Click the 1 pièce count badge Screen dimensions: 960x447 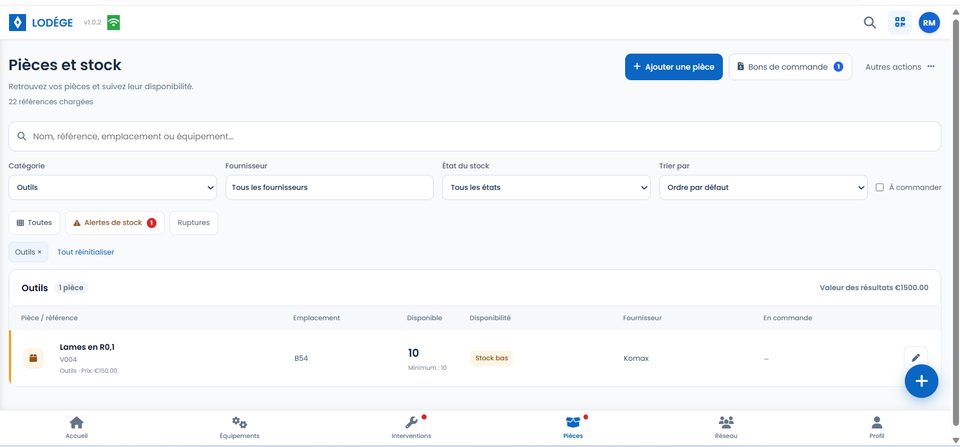tap(72, 288)
